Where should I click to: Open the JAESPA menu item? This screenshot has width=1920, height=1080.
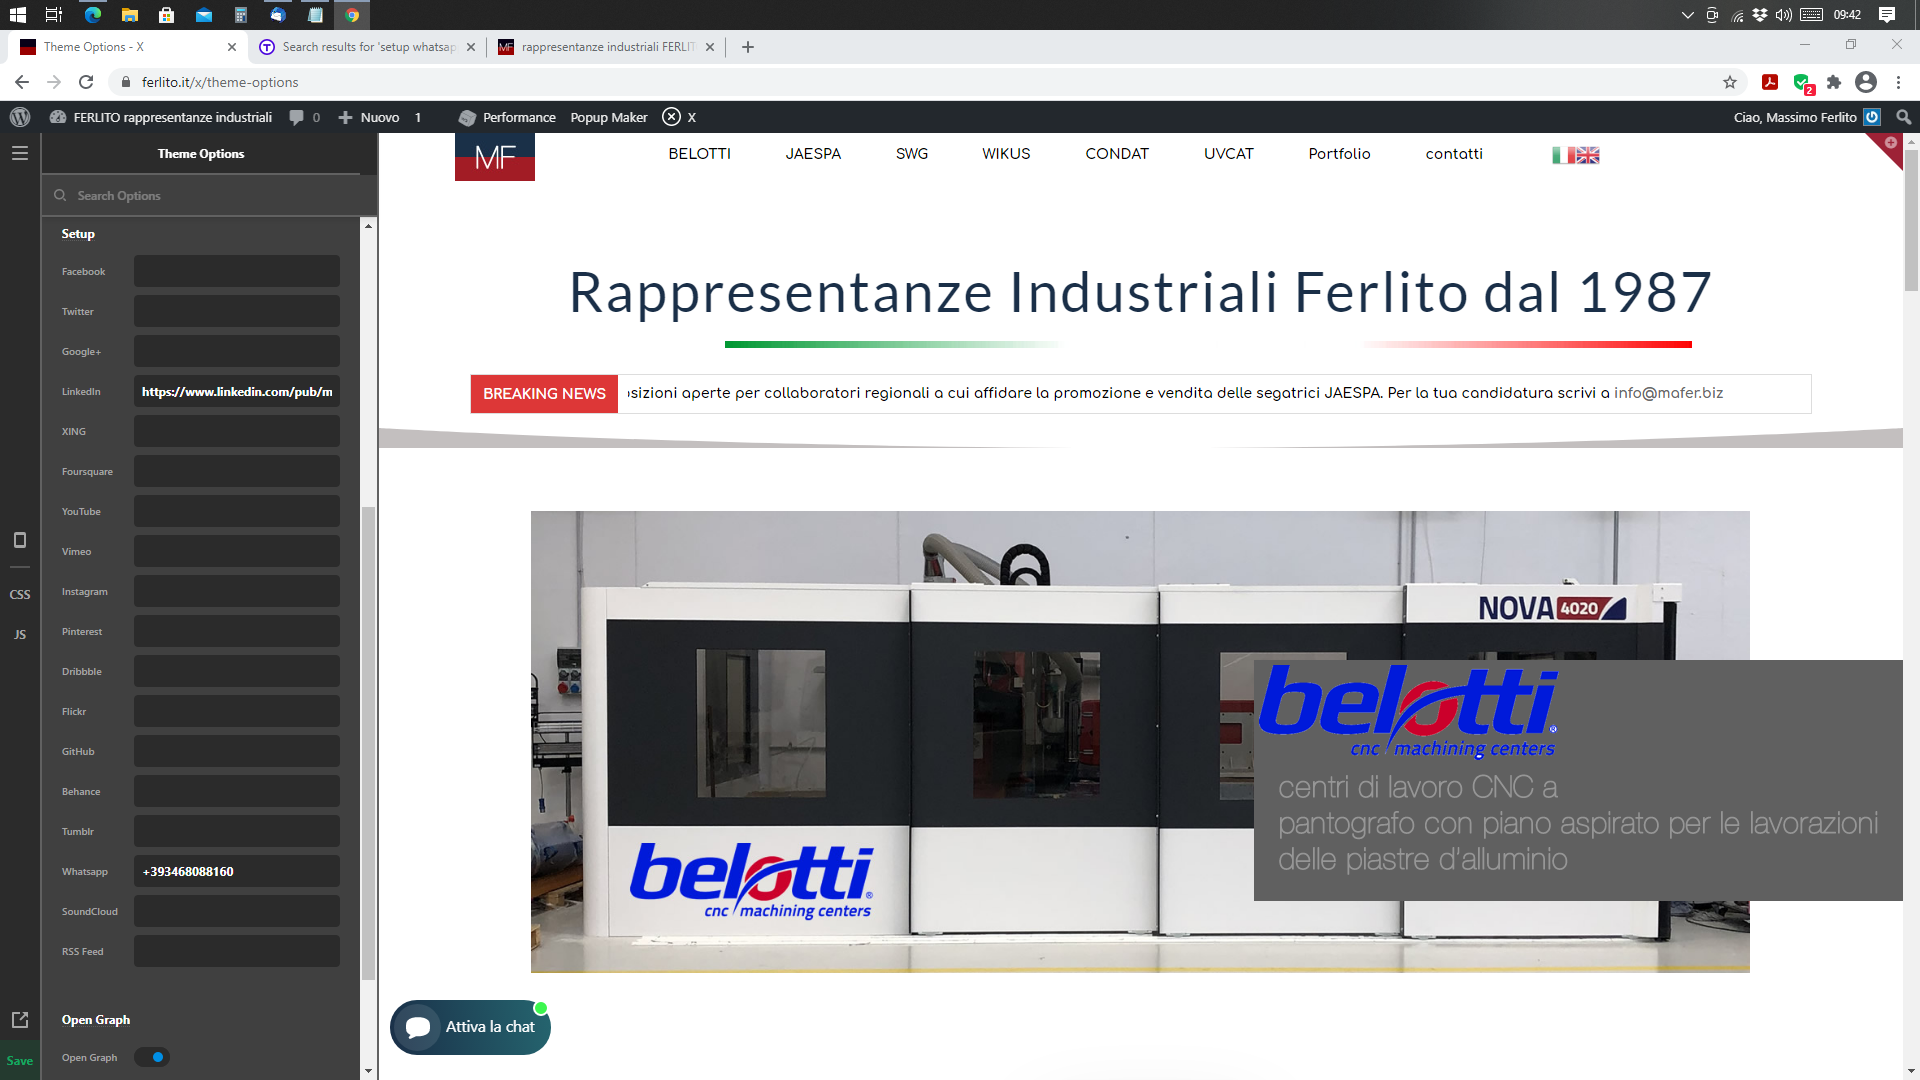tap(813, 154)
